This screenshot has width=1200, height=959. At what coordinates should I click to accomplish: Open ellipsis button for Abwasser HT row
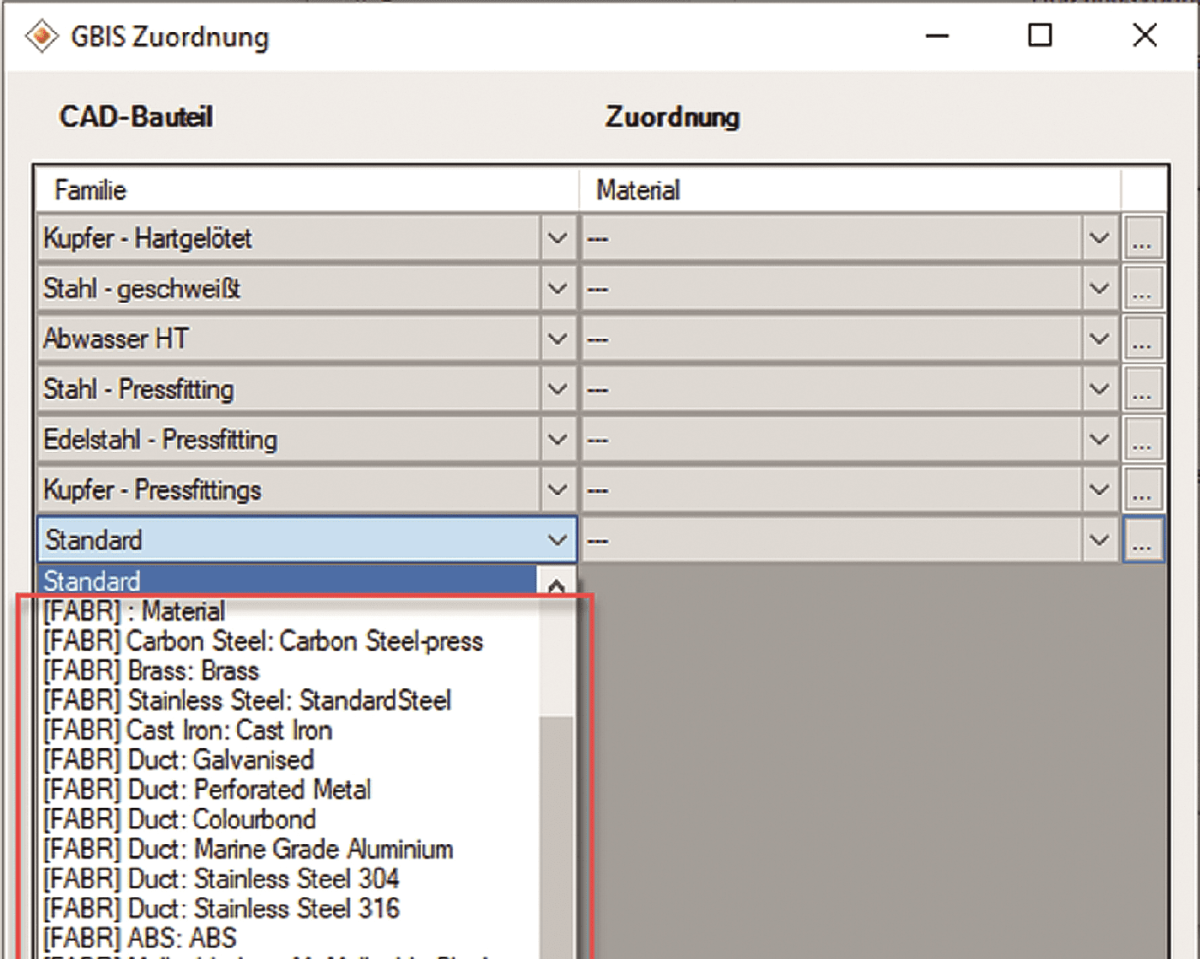tap(1143, 340)
